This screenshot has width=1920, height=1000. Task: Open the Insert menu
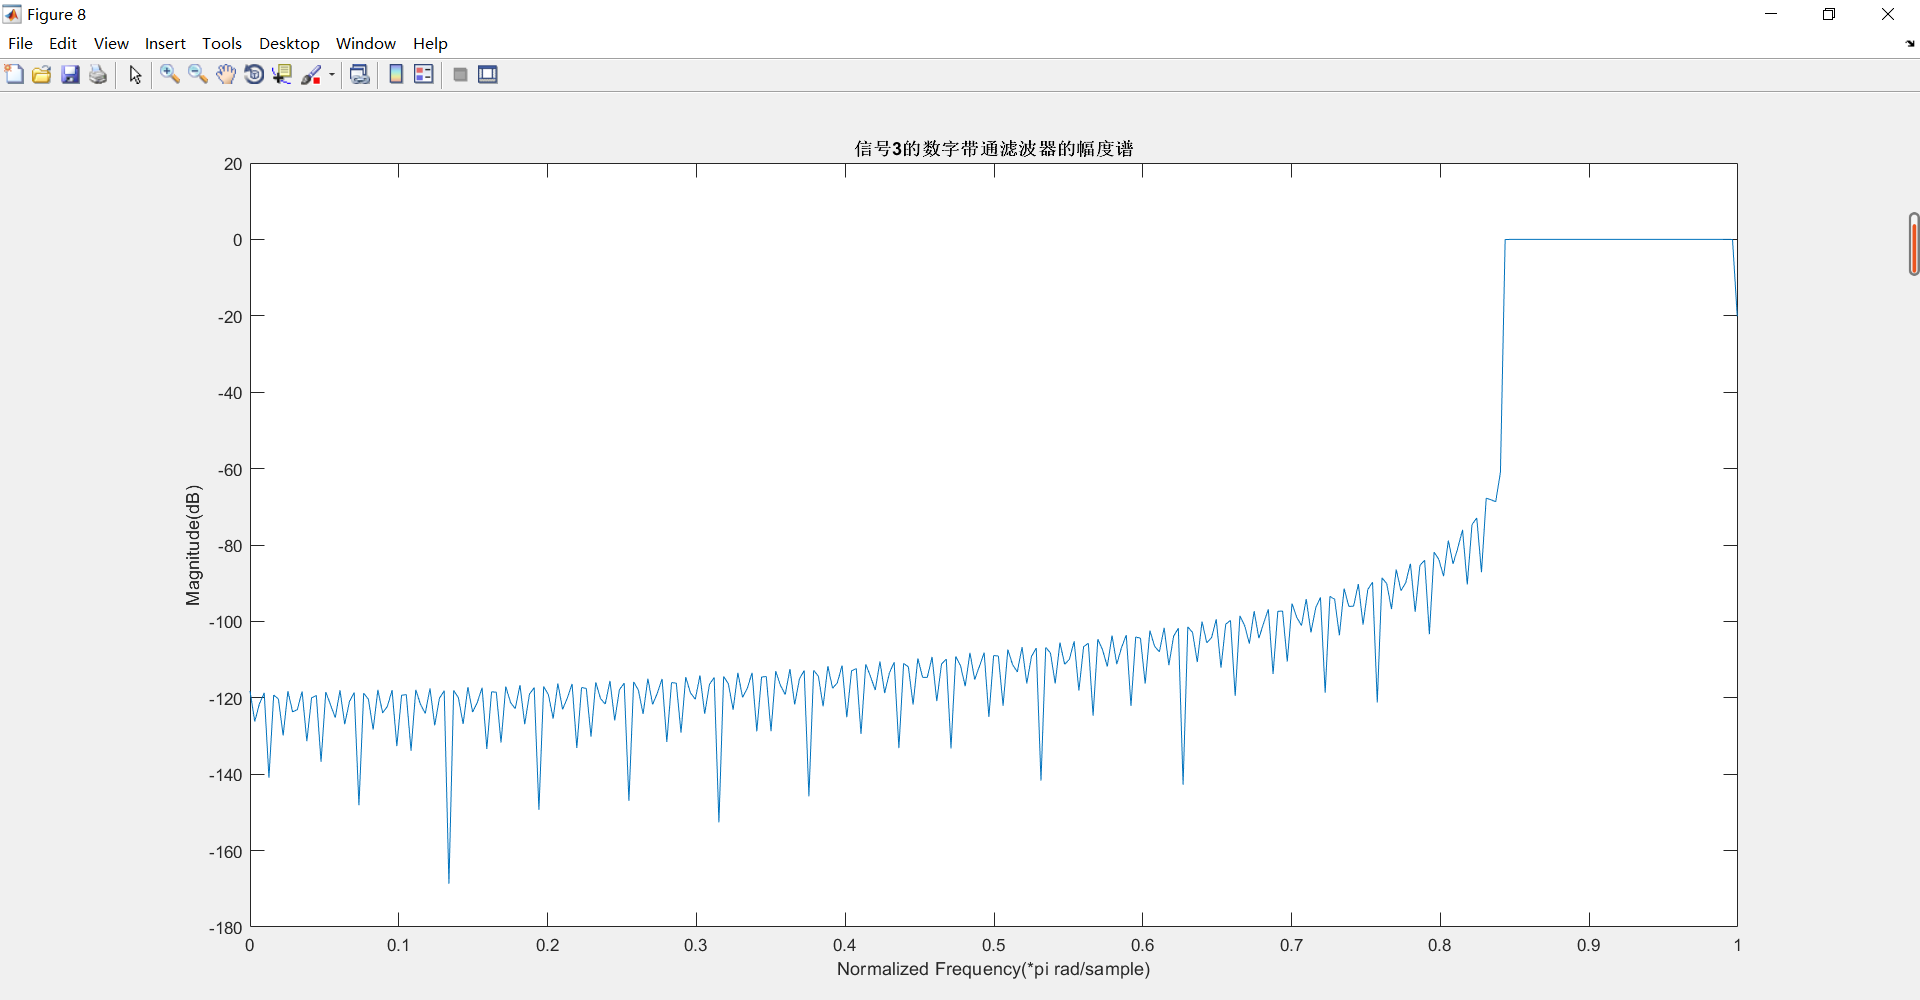(165, 44)
